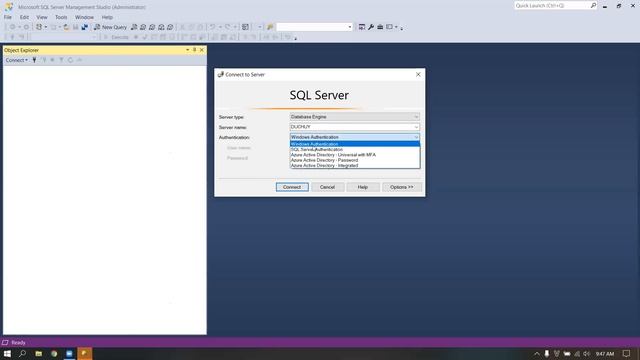Open the Edit menu

click(x=24, y=17)
